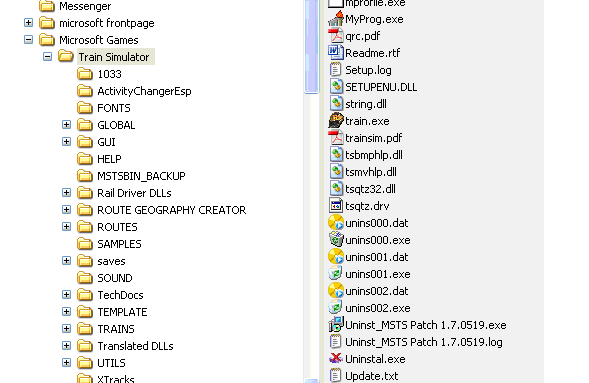Viewport: 589px width, 383px height.
Task: Expand the TRAINS folder node
Action: 66,329
